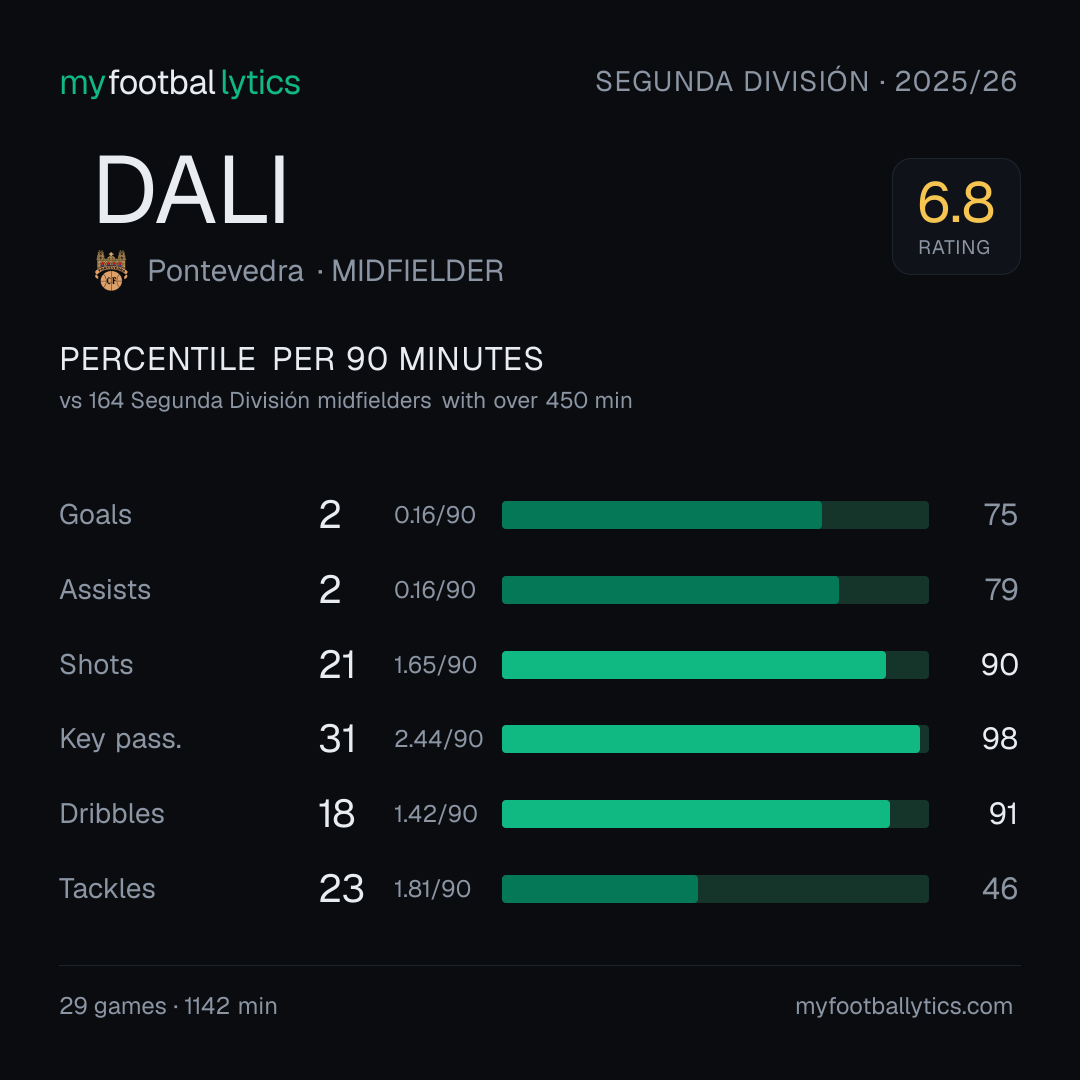
Task: Open the myfootballytics logo
Action: (180, 83)
